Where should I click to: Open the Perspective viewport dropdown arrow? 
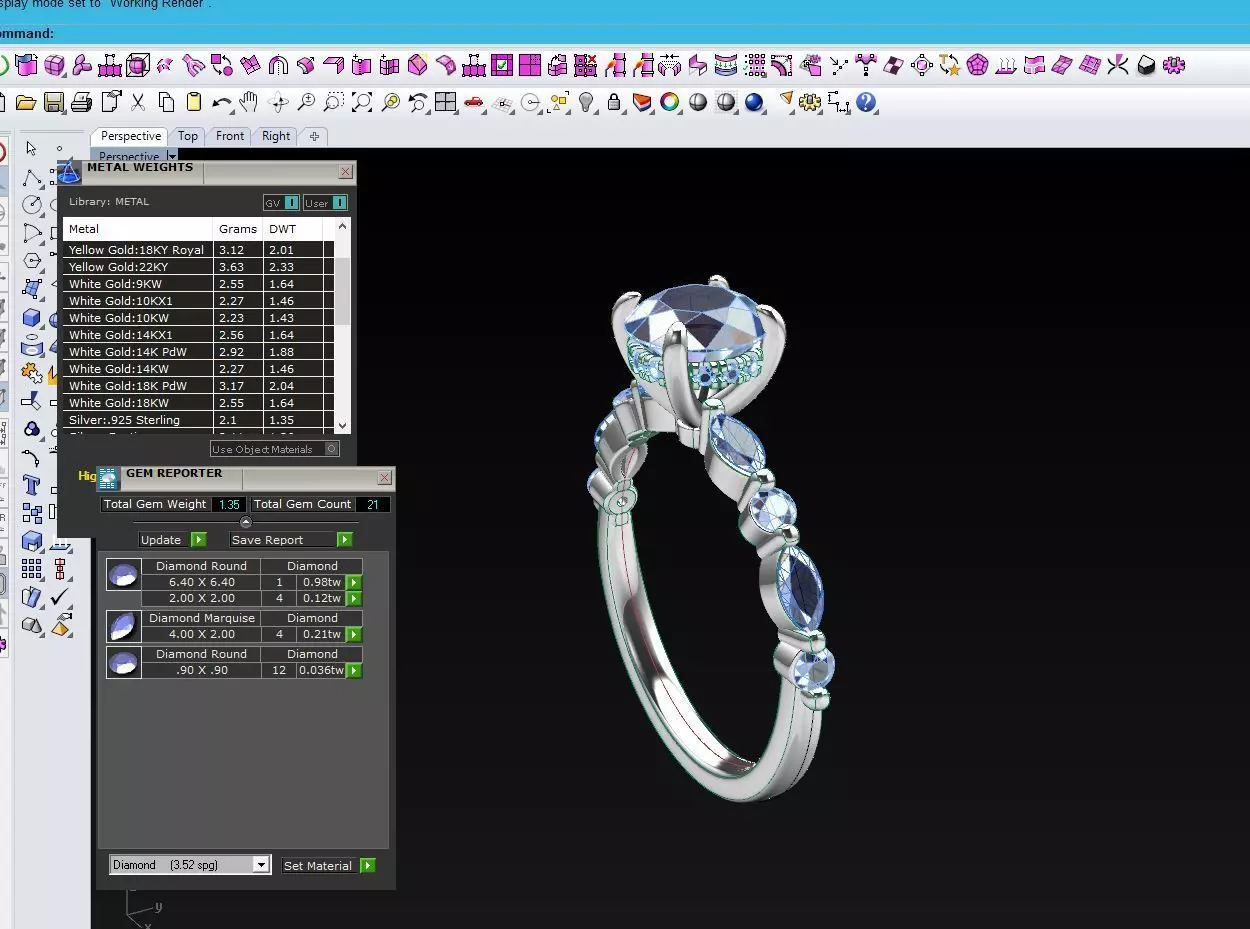(x=172, y=157)
